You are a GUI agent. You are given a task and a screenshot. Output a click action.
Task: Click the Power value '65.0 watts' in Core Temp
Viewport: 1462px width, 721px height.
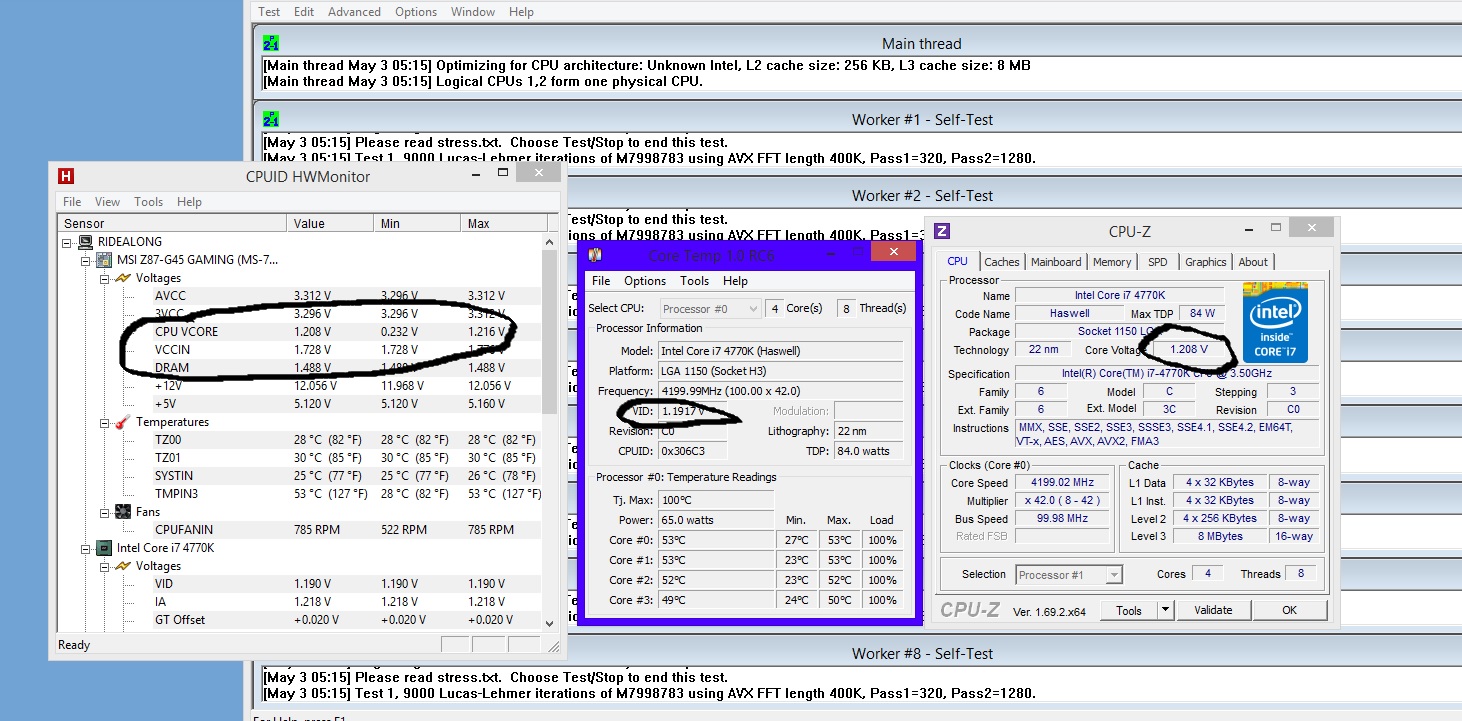[x=715, y=520]
